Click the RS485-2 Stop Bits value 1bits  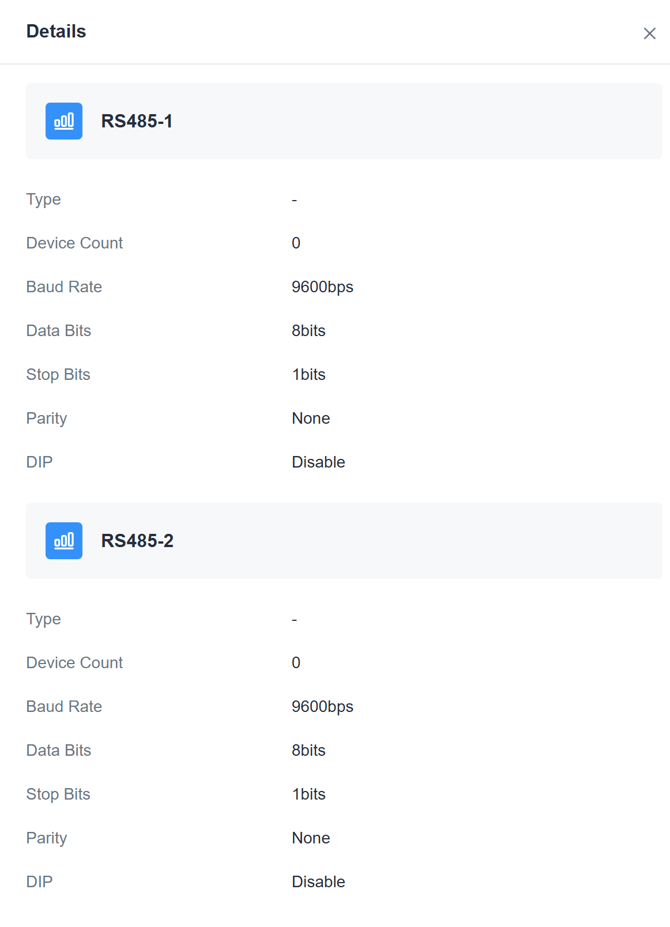click(308, 794)
